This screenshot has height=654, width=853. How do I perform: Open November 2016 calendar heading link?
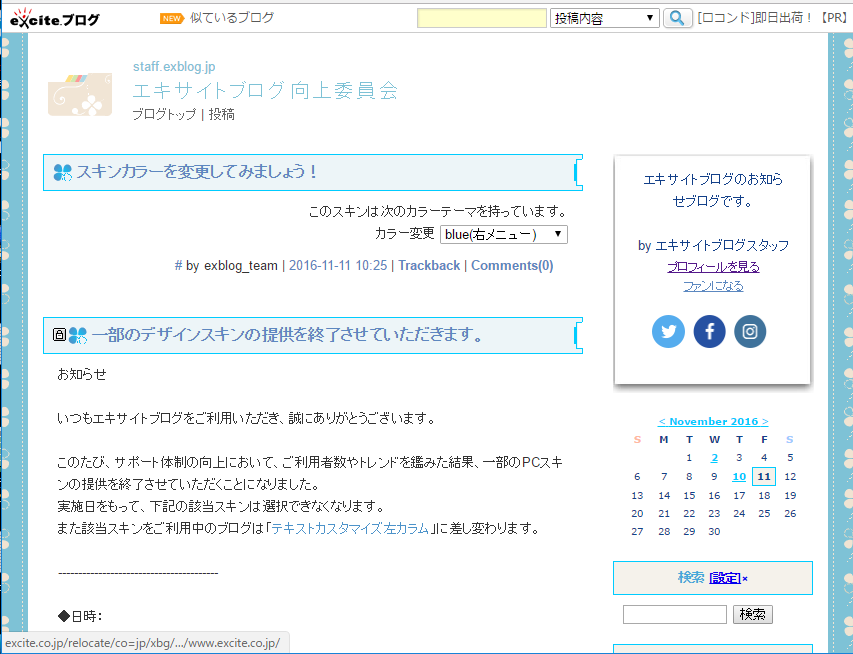pyautogui.click(x=713, y=422)
